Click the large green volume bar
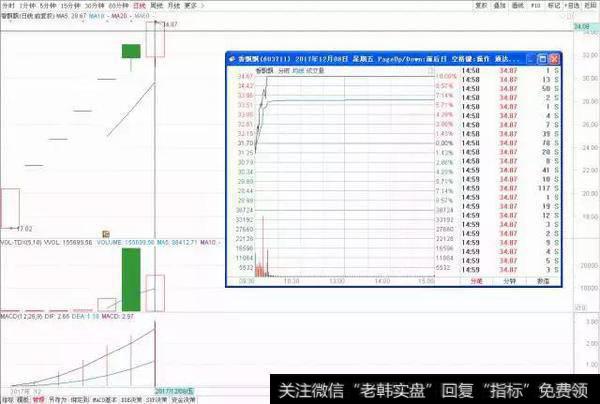The width and height of the screenshot is (600, 404). click(131, 280)
